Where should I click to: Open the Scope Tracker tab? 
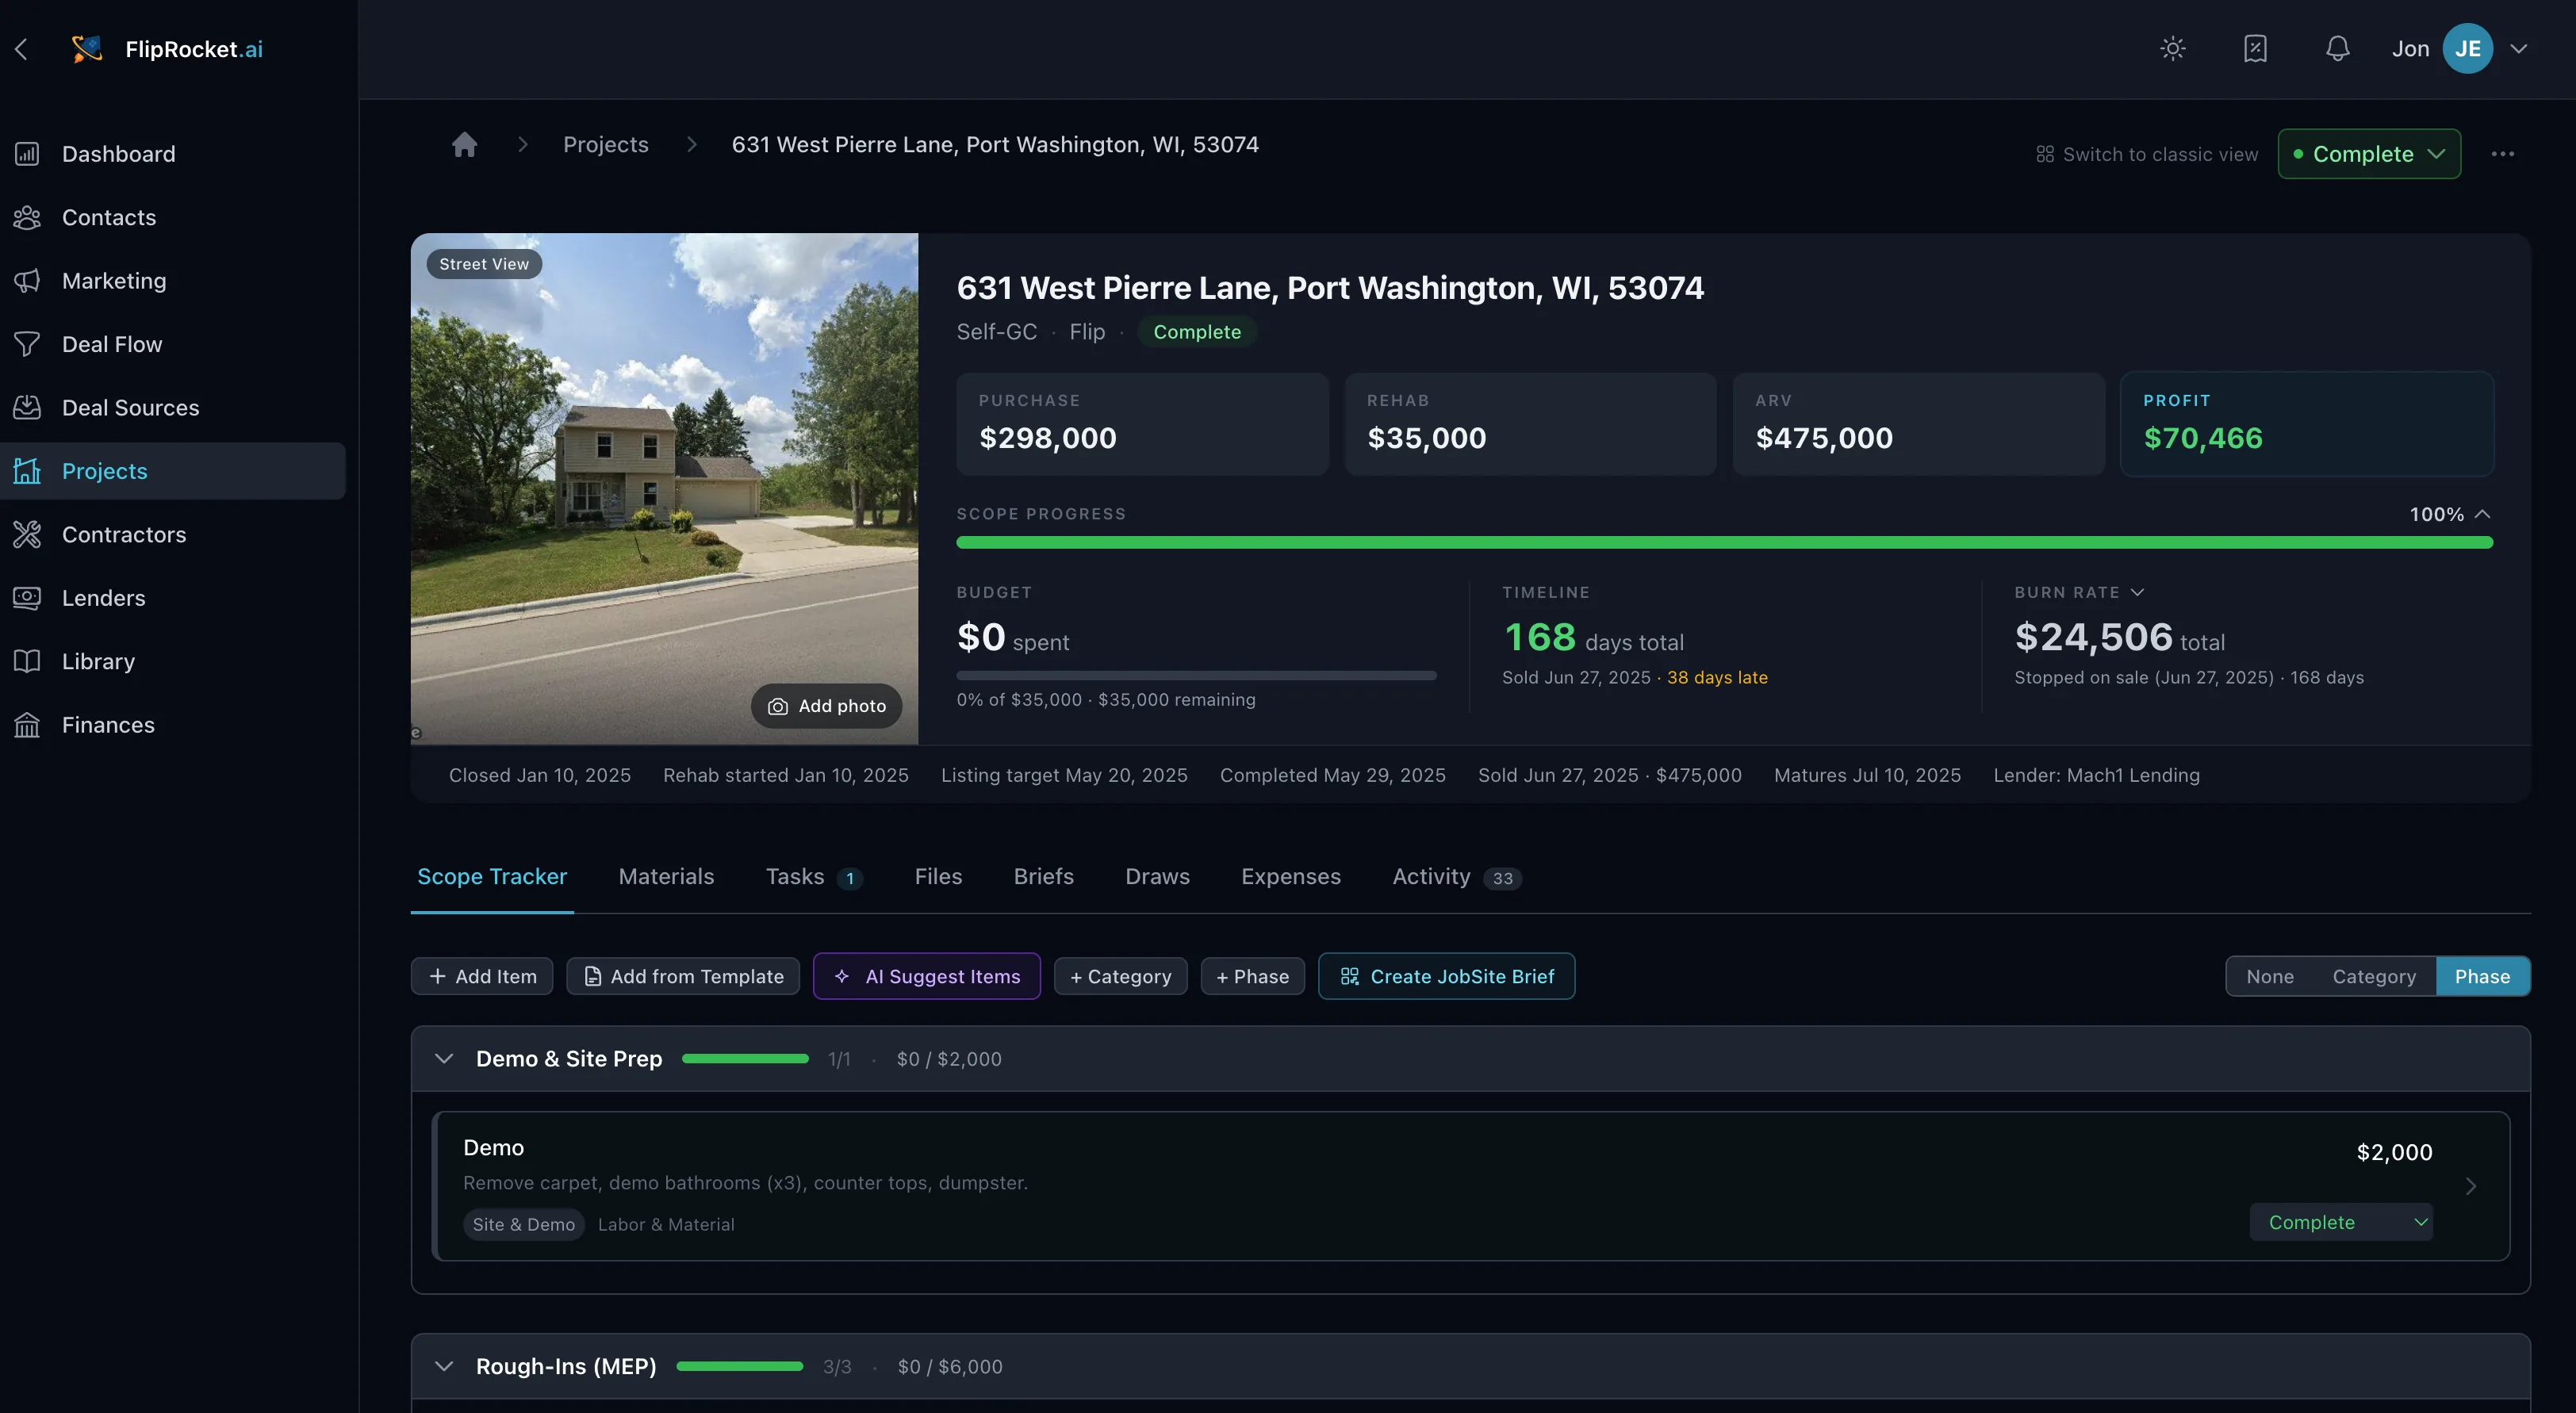[491, 877]
